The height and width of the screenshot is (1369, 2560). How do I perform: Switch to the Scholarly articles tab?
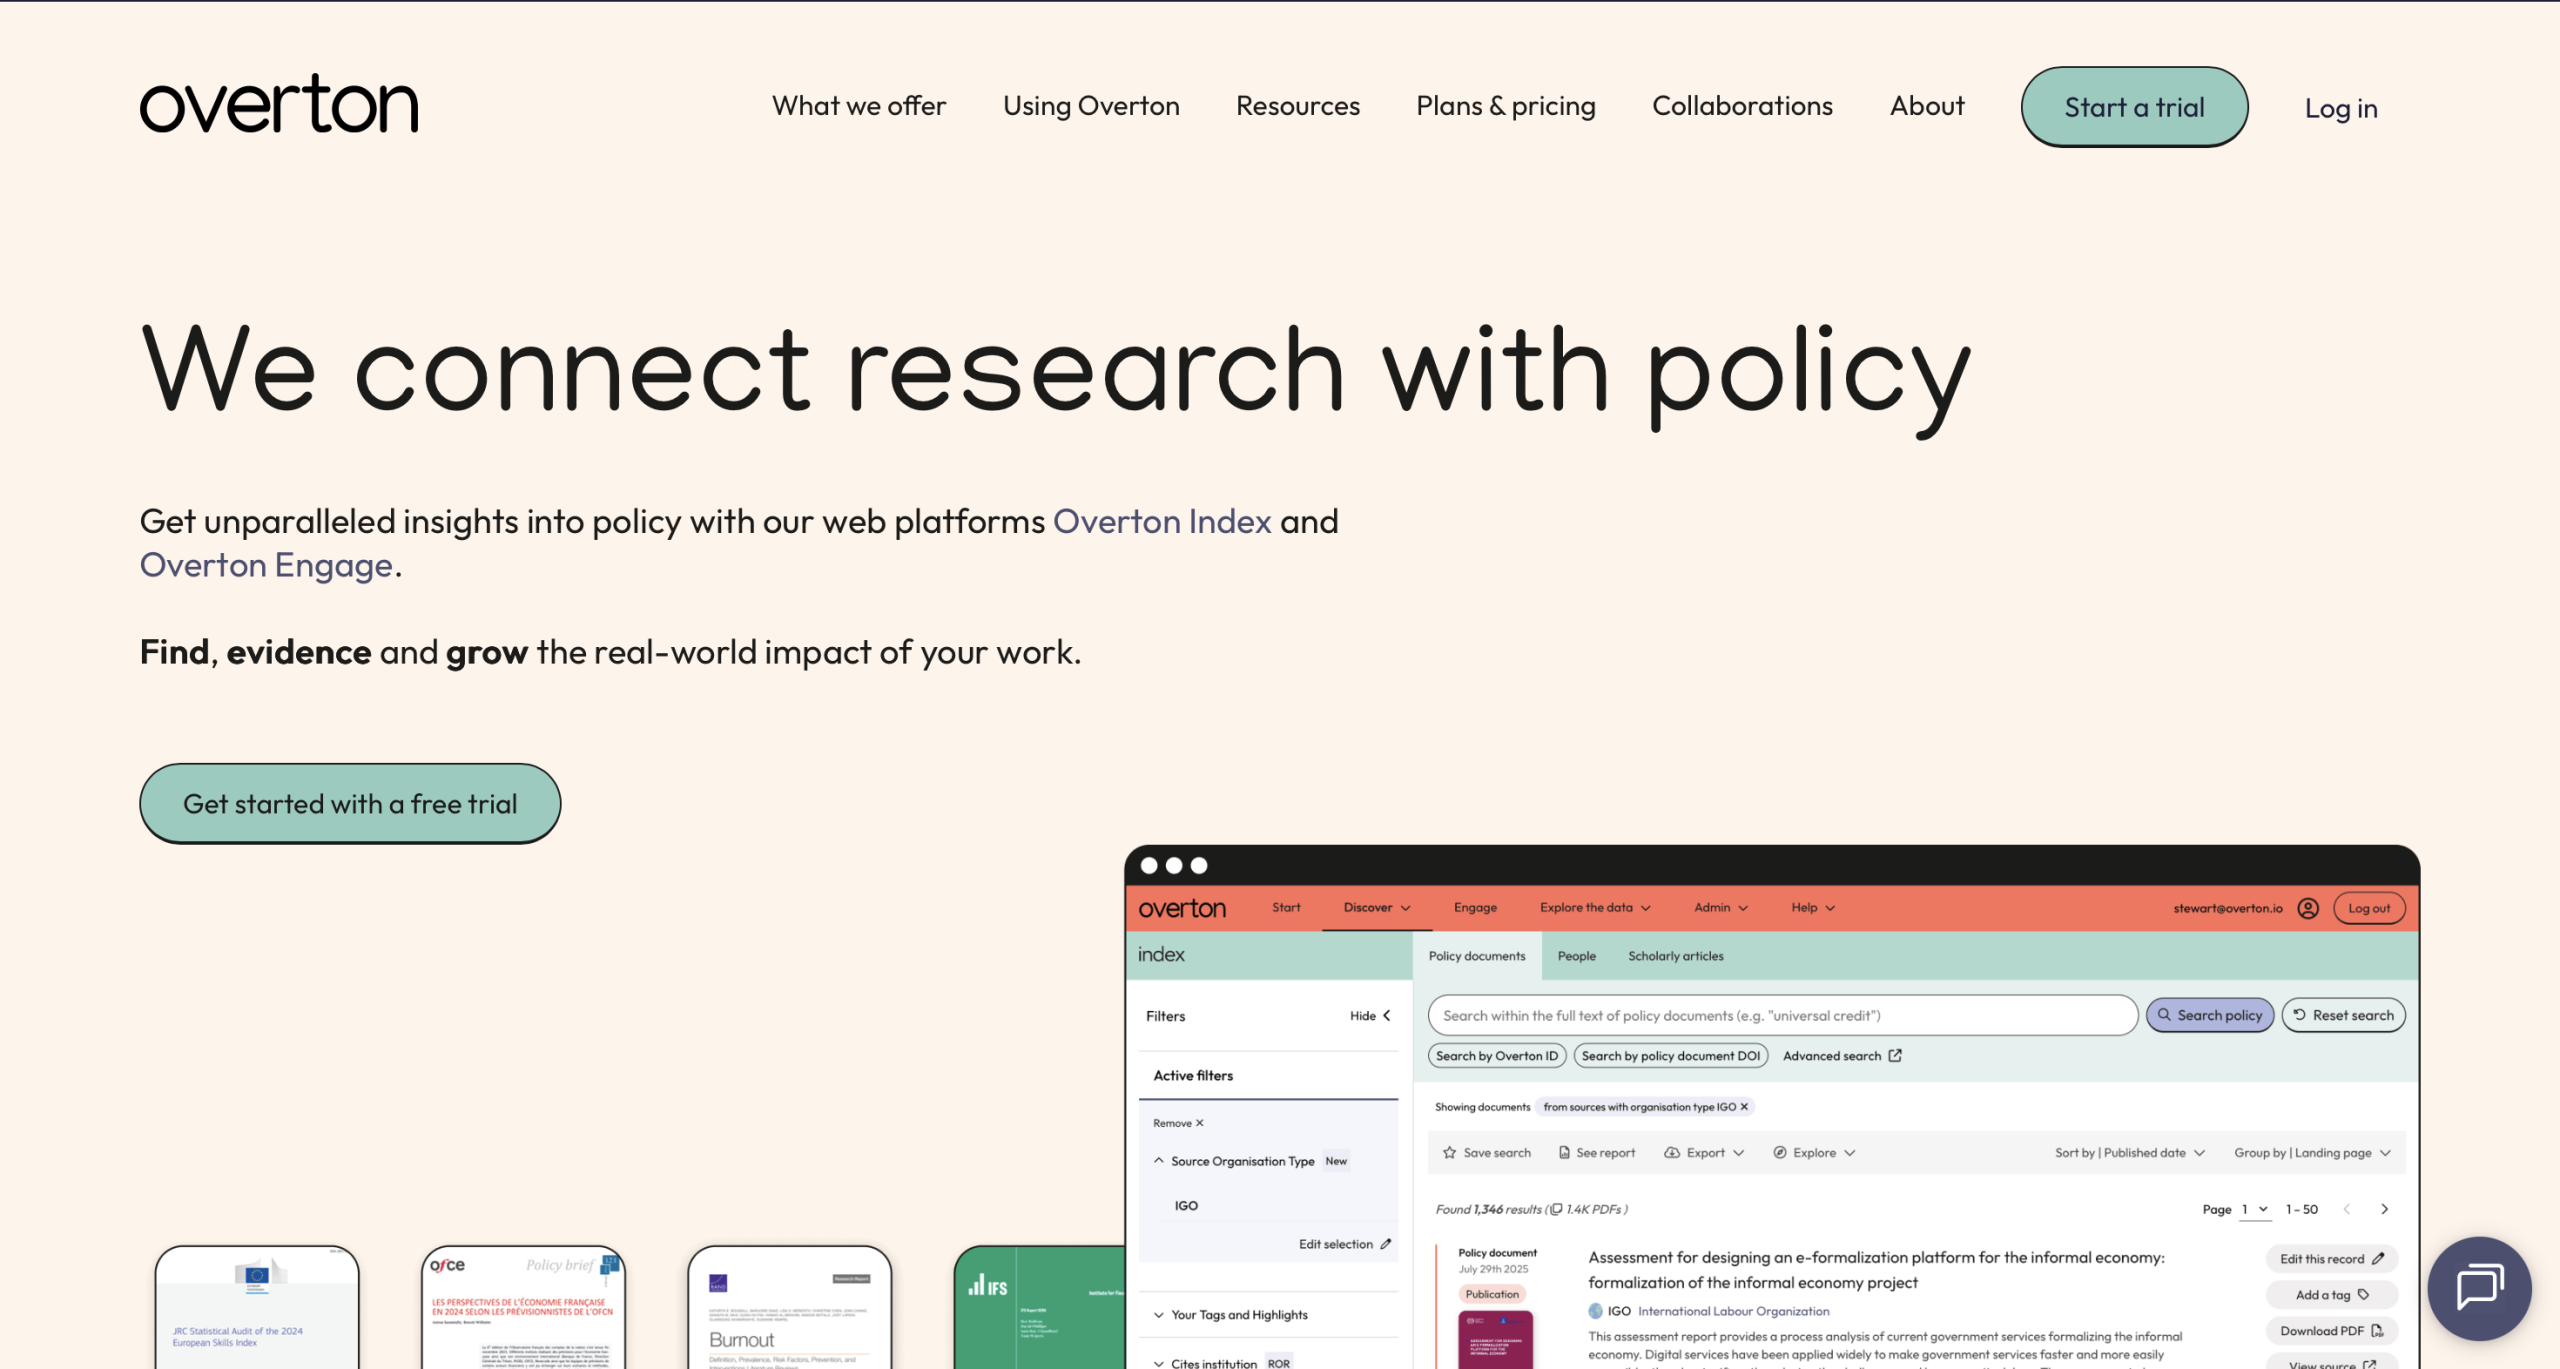[x=1675, y=956]
